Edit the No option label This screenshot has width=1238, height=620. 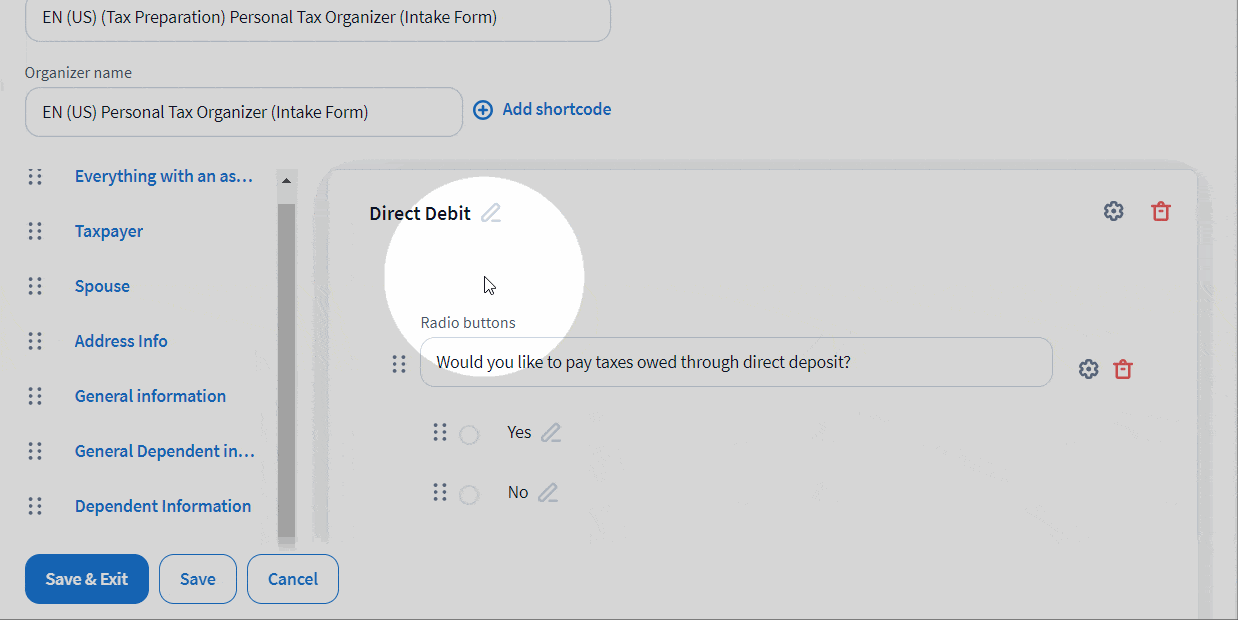click(x=548, y=492)
